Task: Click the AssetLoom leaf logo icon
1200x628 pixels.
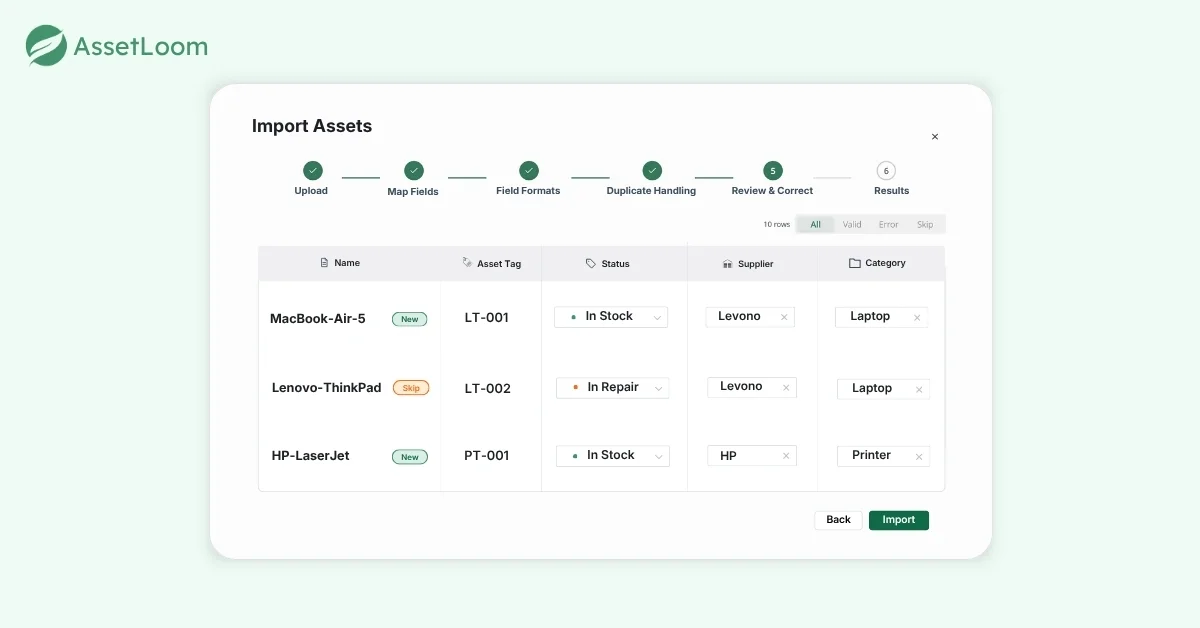Action: click(46, 46)
